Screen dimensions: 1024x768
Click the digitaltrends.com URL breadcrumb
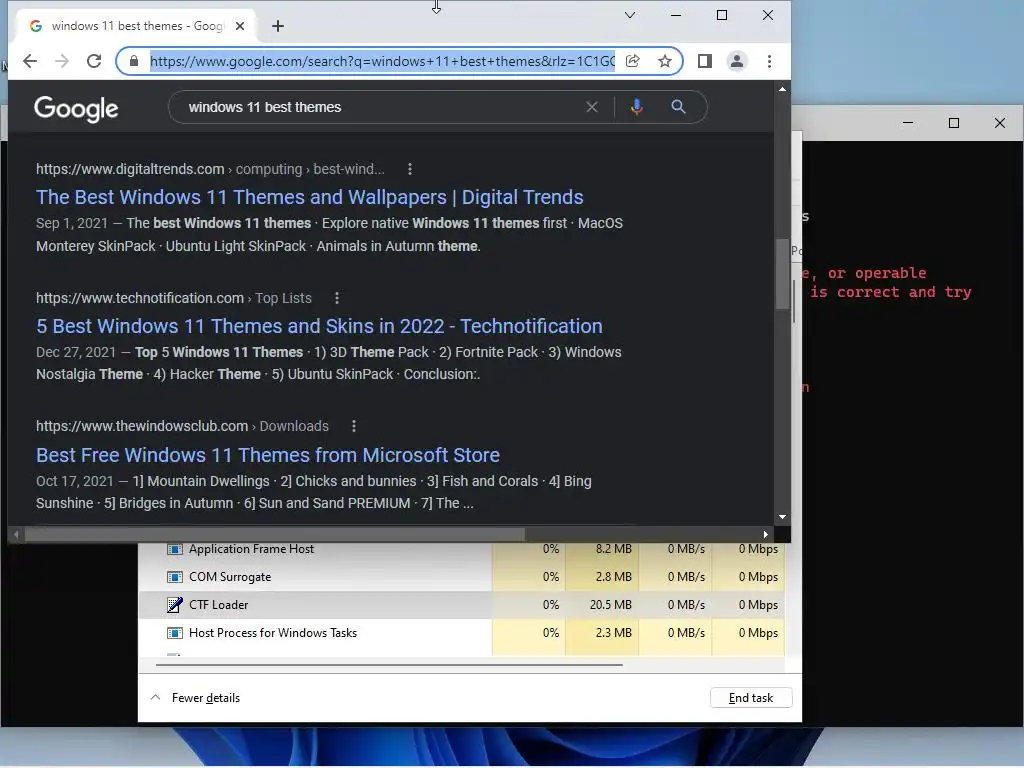coord(210,169)
